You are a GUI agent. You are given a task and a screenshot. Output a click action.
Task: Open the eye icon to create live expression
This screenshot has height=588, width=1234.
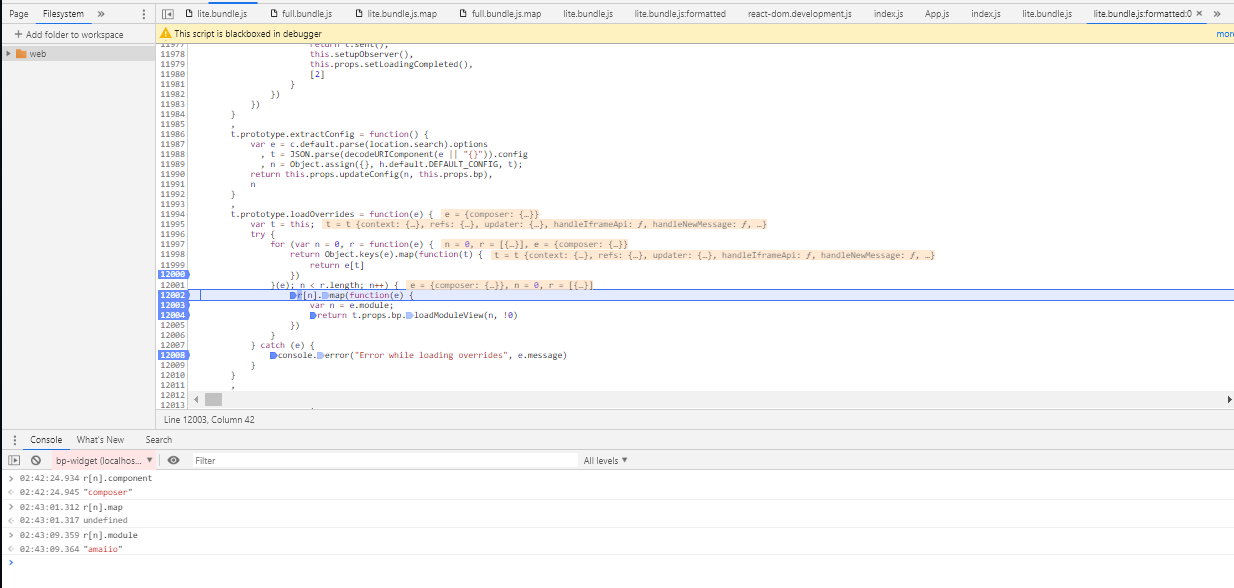pos(173,460)
